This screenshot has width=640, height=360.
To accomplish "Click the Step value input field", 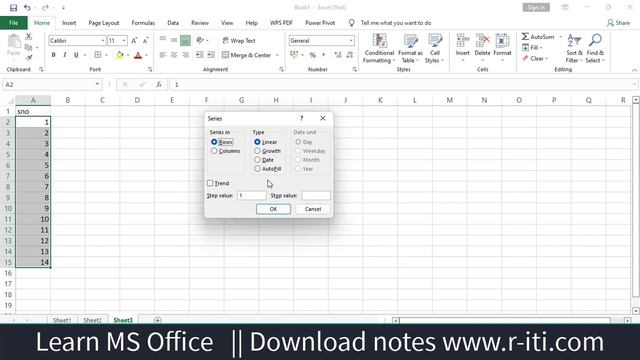I will point(252,196).
